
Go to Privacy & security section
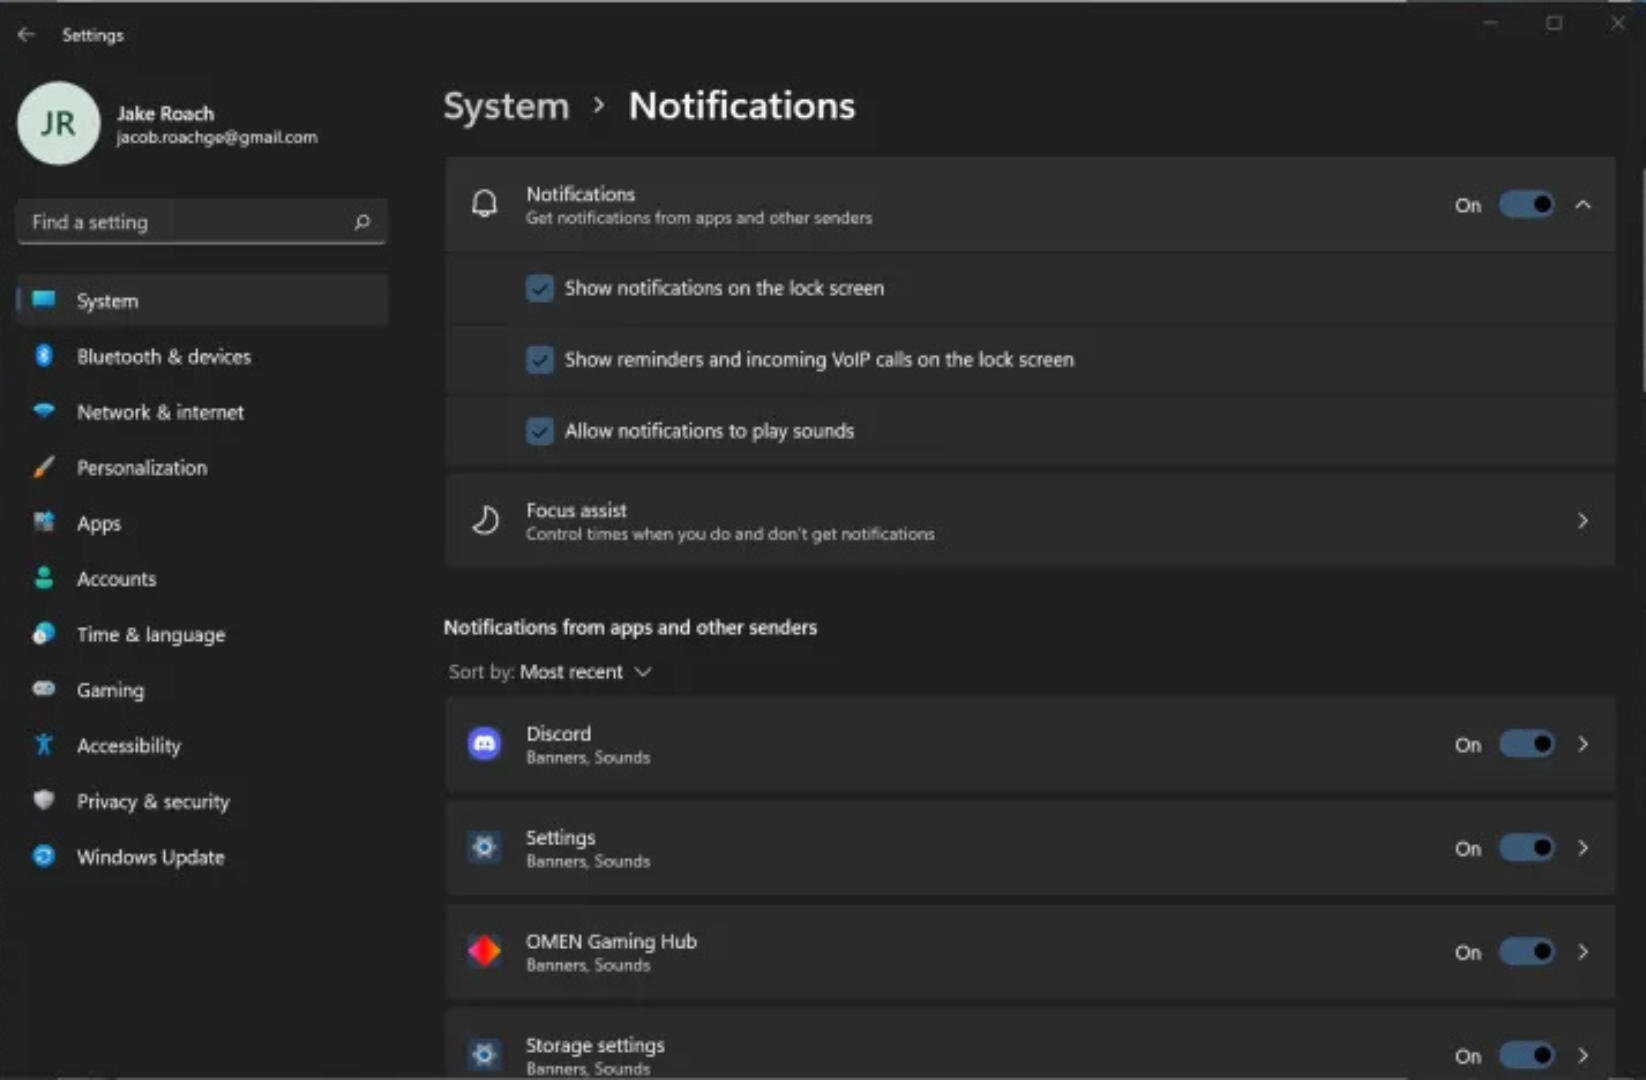click(153, 801)
